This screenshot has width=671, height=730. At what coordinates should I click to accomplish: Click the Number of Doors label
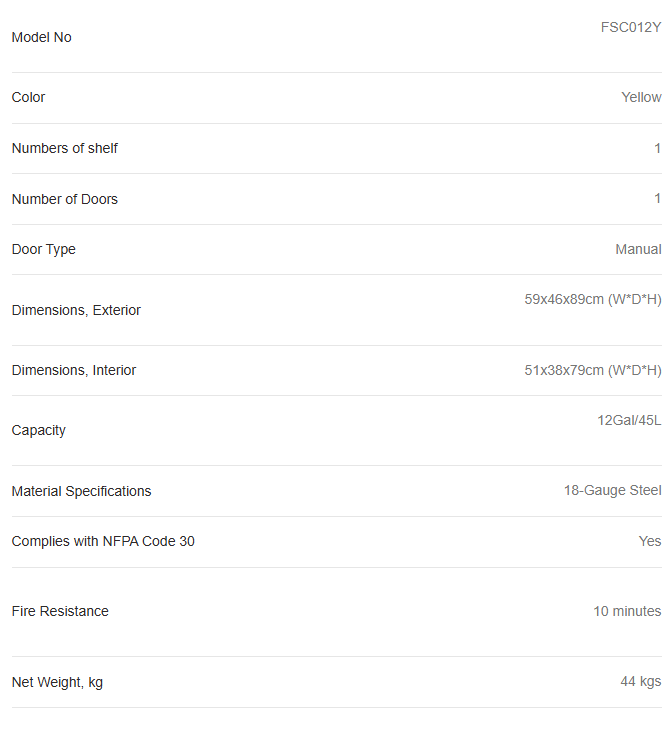tap(64, 200)
